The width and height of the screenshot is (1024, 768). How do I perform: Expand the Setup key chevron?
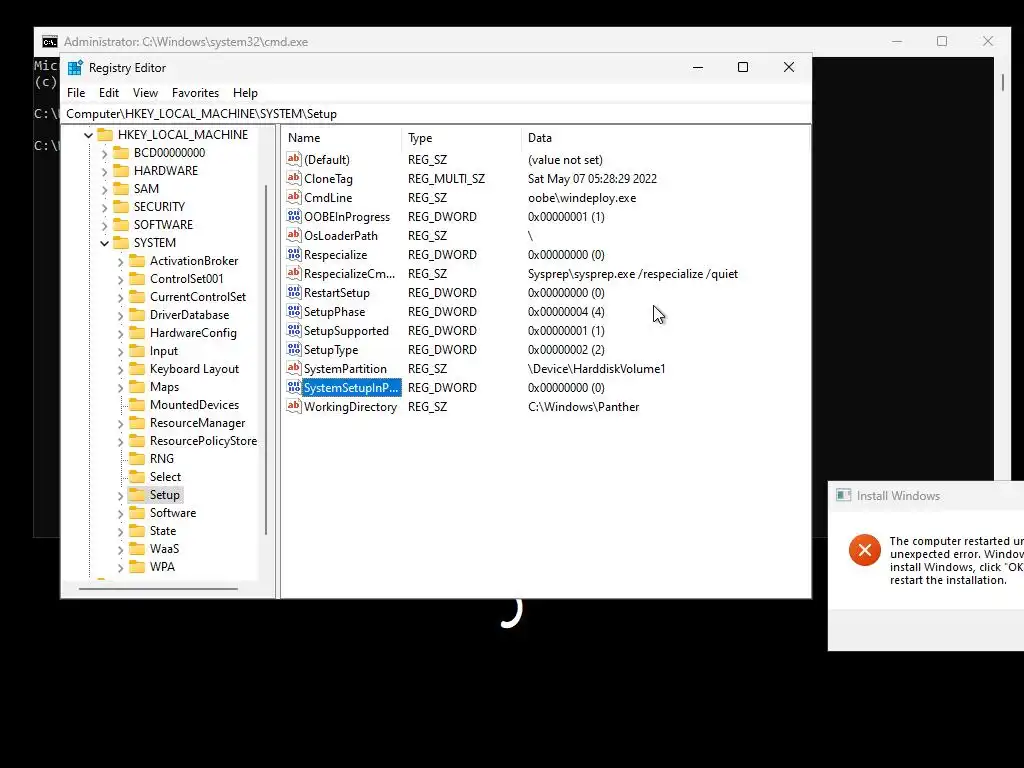(x=120, y=495)
